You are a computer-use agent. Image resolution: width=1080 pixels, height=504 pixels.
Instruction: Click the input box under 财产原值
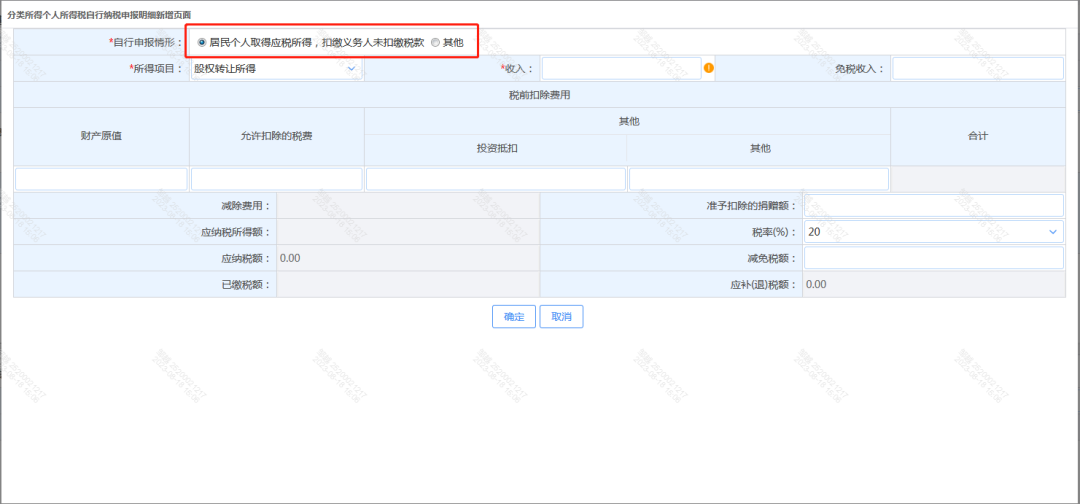click(x=101, y=179)
